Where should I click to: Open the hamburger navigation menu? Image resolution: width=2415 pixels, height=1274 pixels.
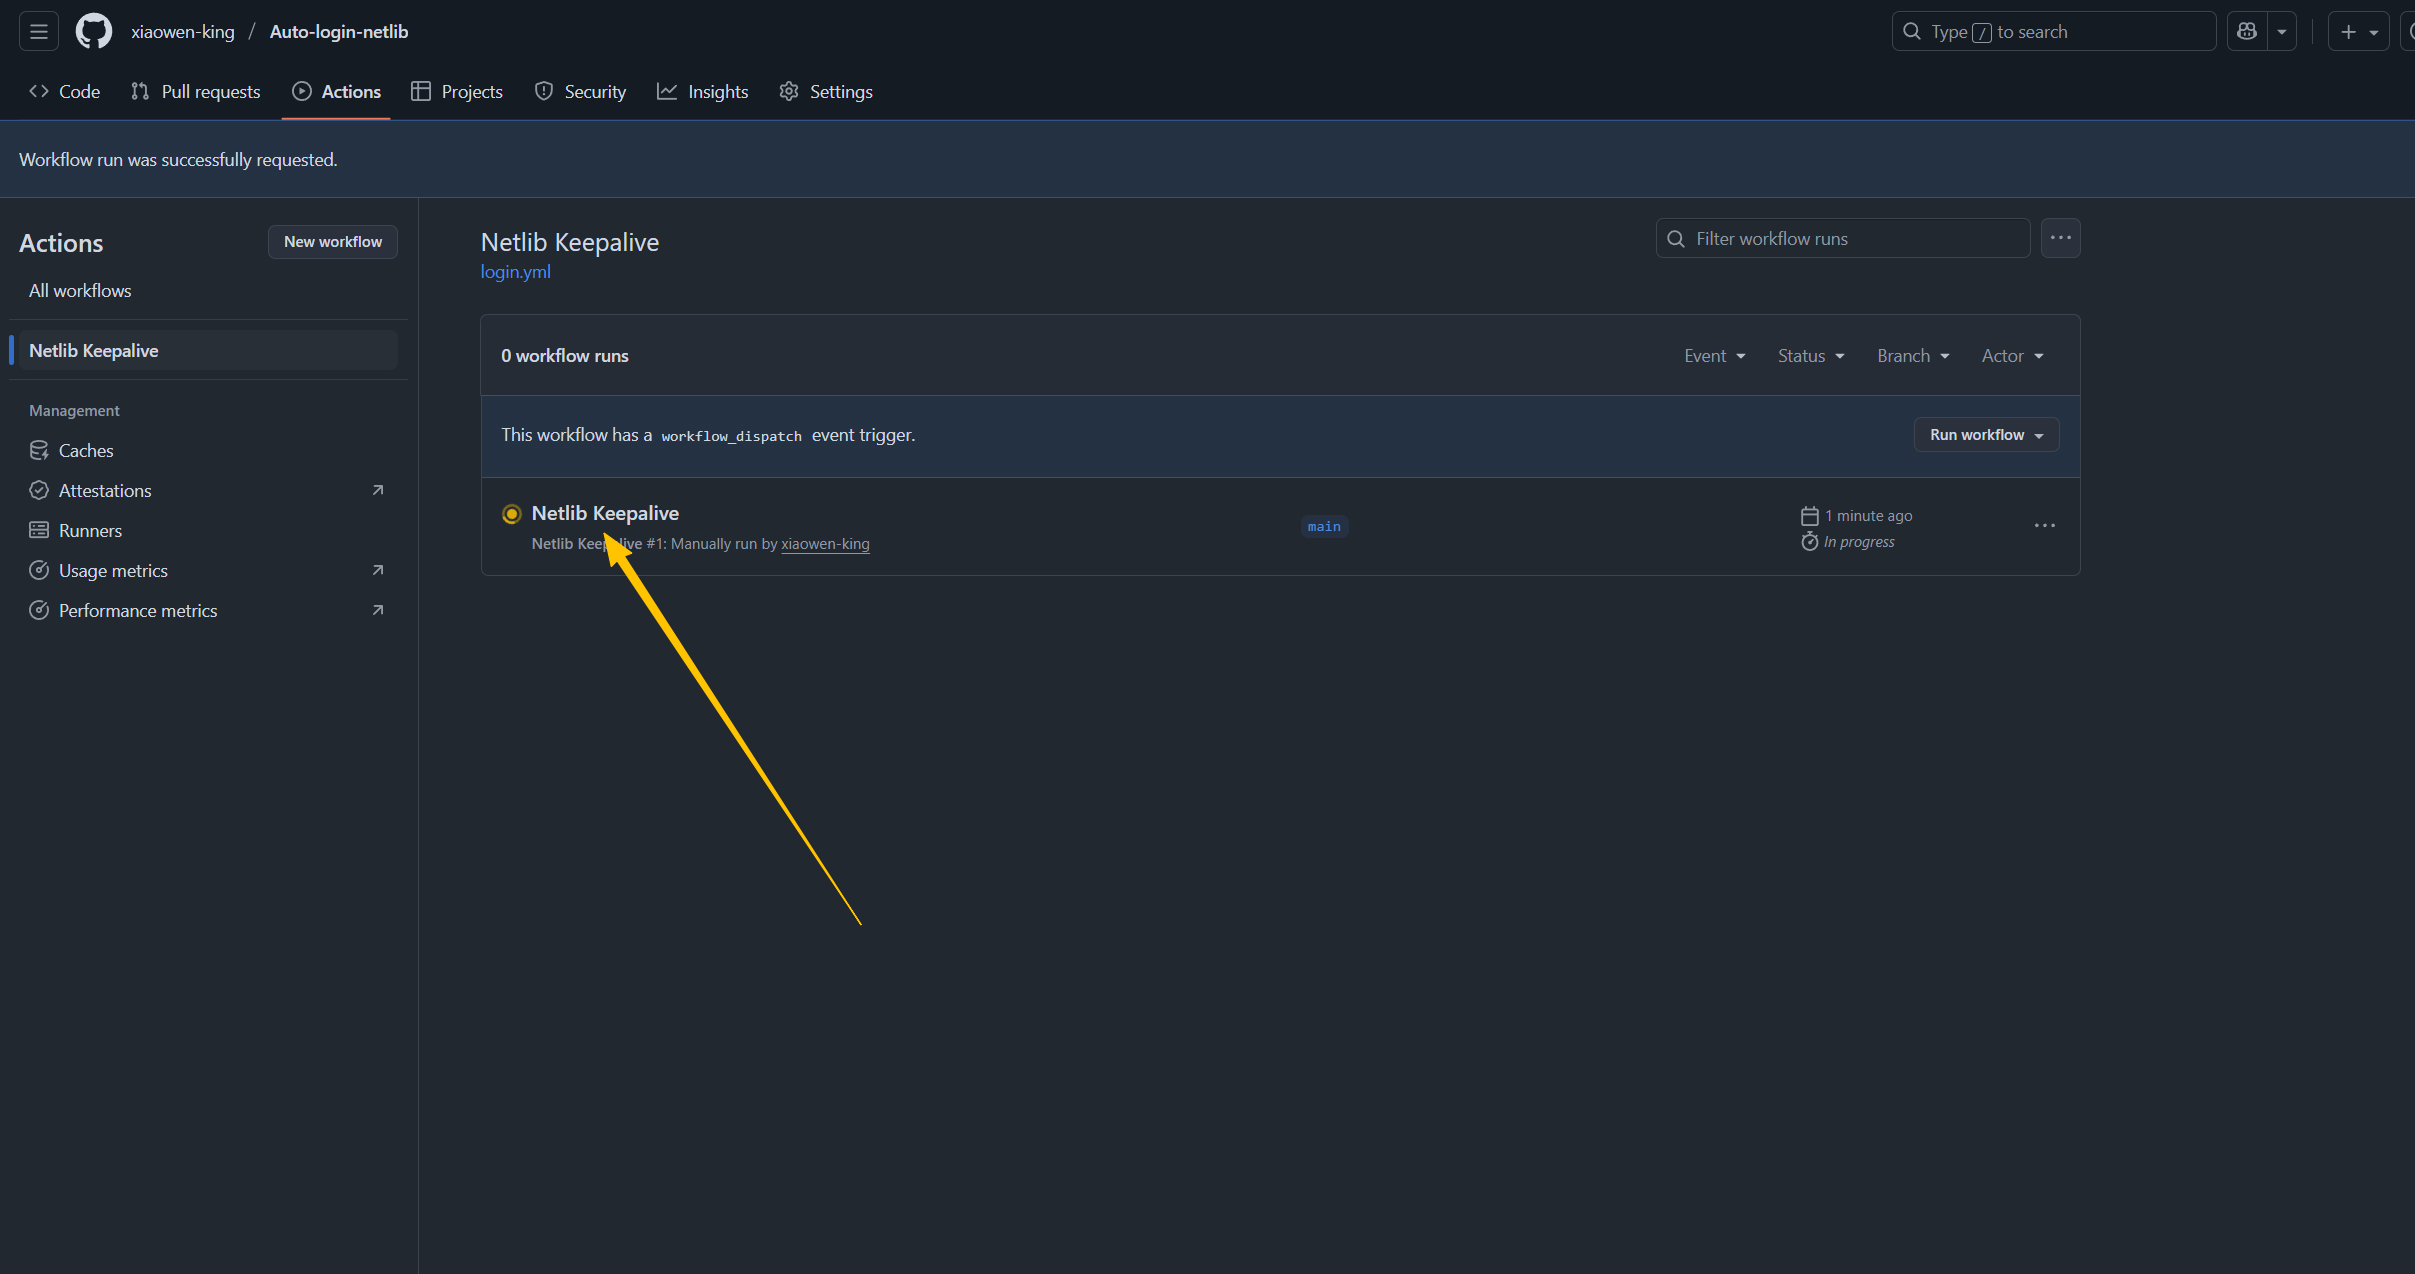click(x=39, y=32)
